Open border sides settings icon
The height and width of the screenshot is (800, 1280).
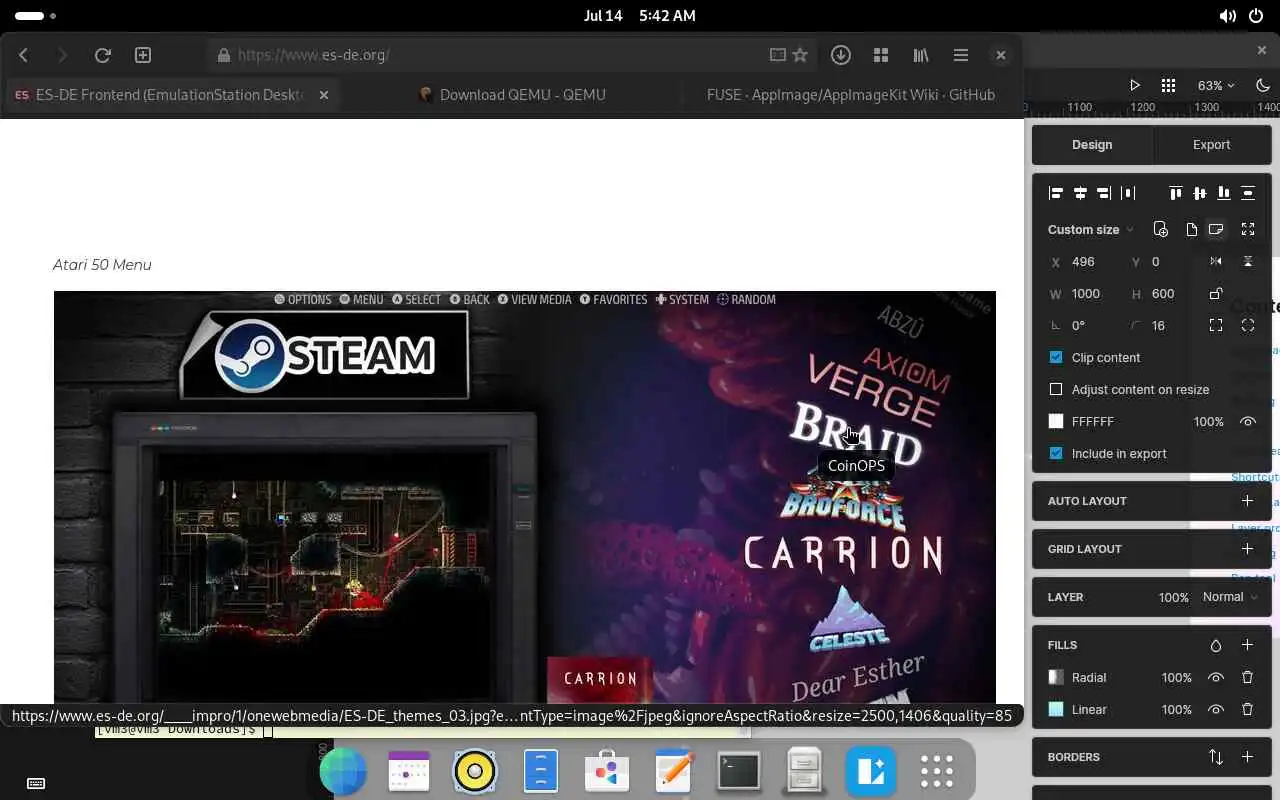(x=1216, y=757)
